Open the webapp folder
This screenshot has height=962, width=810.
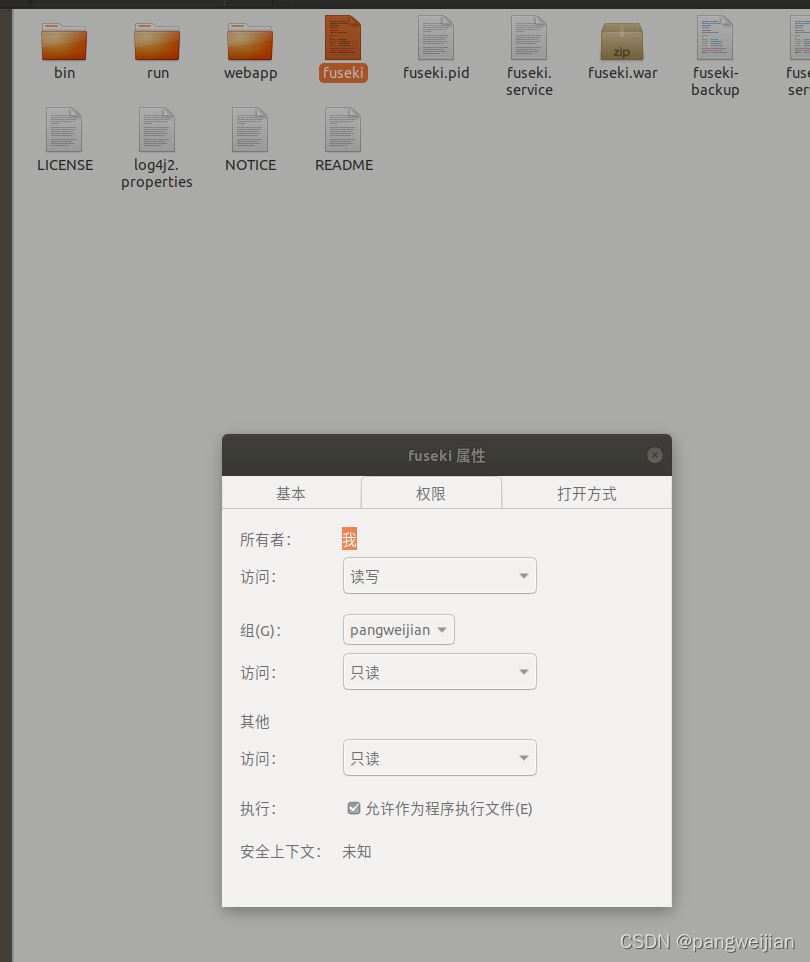250,44
